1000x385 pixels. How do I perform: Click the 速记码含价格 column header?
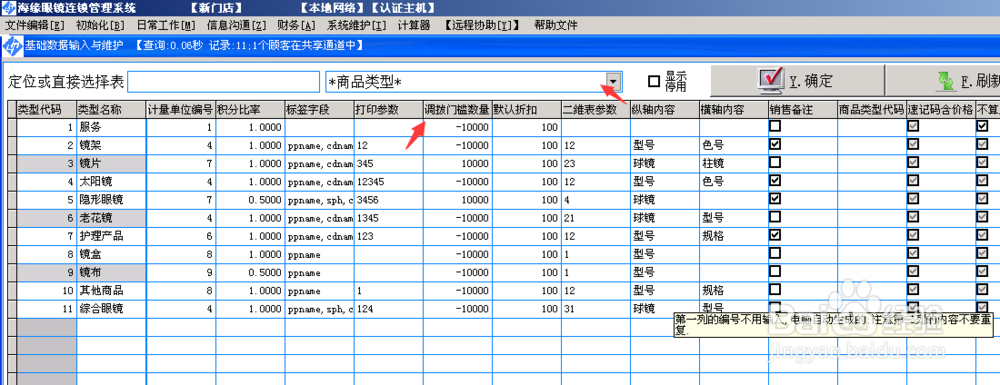[x=942, y=109]
